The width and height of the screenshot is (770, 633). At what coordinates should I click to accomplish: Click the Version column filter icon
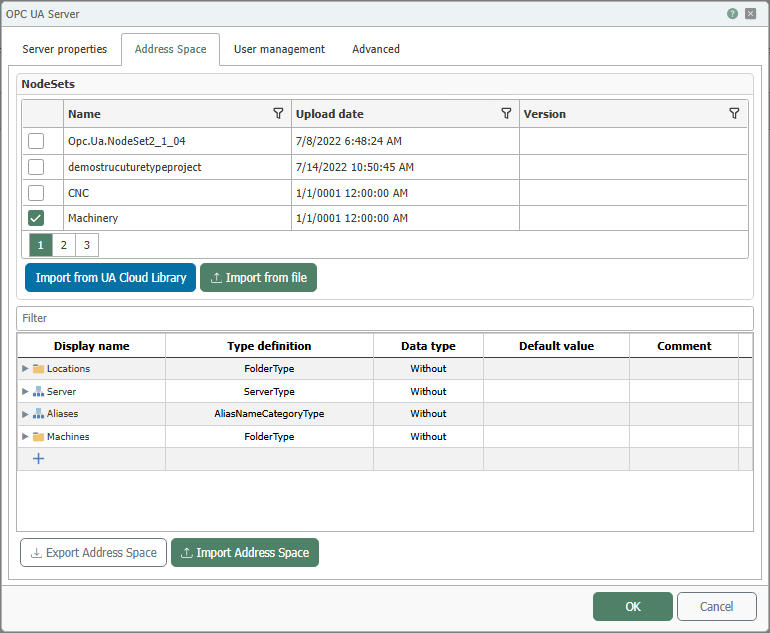coord(734,113)
